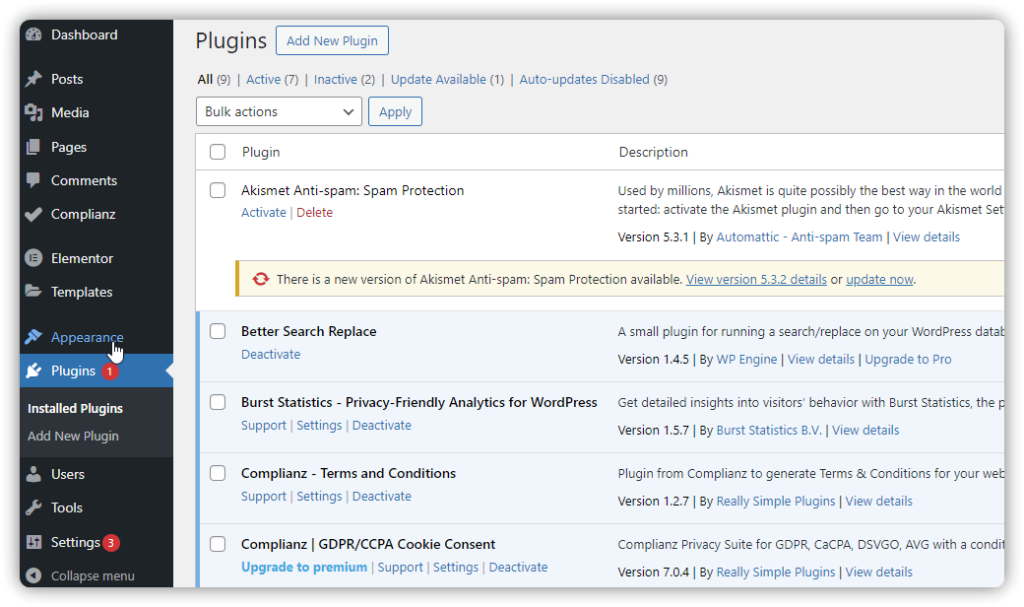The width and height of the screenshot is (1024, 607).
Task: Open the Bulk actions dropdown
Action: [279, 112]
